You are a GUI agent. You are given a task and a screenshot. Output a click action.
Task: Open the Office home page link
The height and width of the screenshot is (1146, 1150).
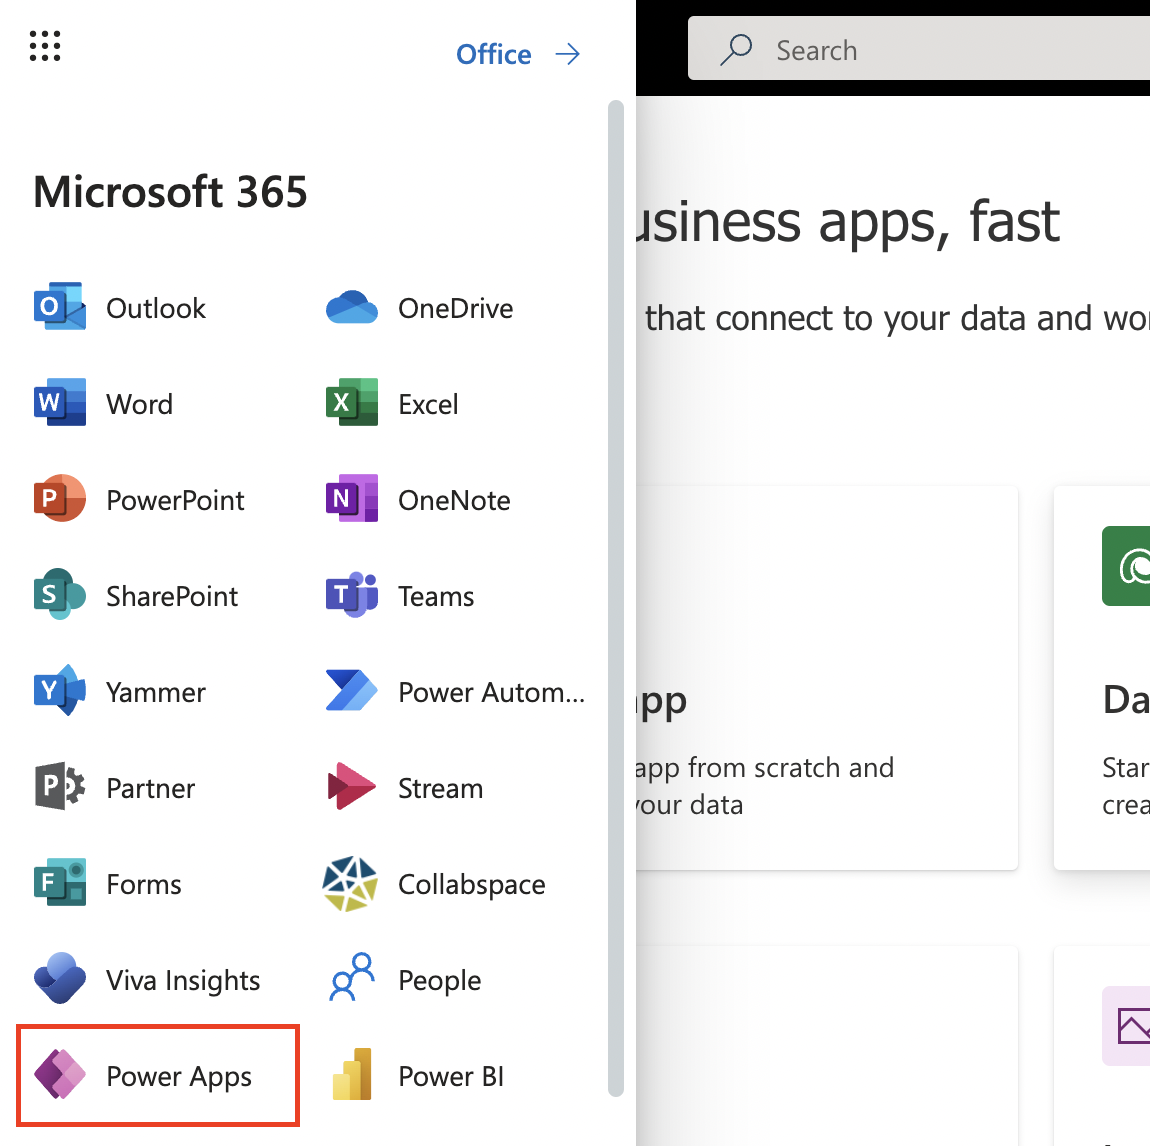pos(494,54)
